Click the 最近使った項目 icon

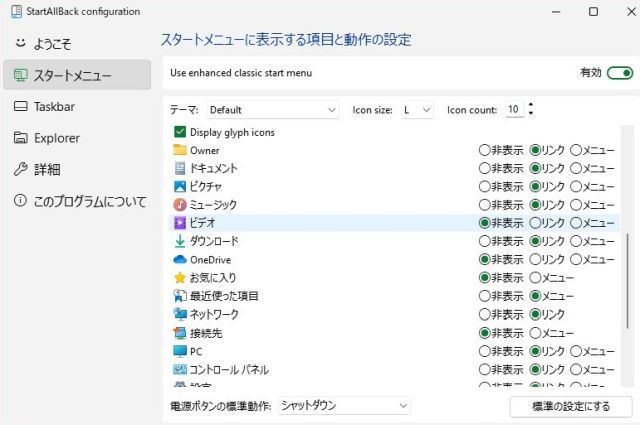(x=180, y=296)
